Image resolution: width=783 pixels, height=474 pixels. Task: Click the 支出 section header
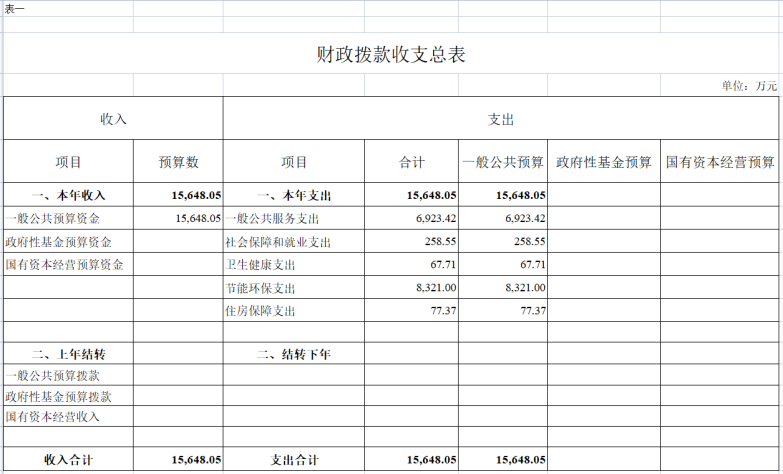[x=501, y=119]
